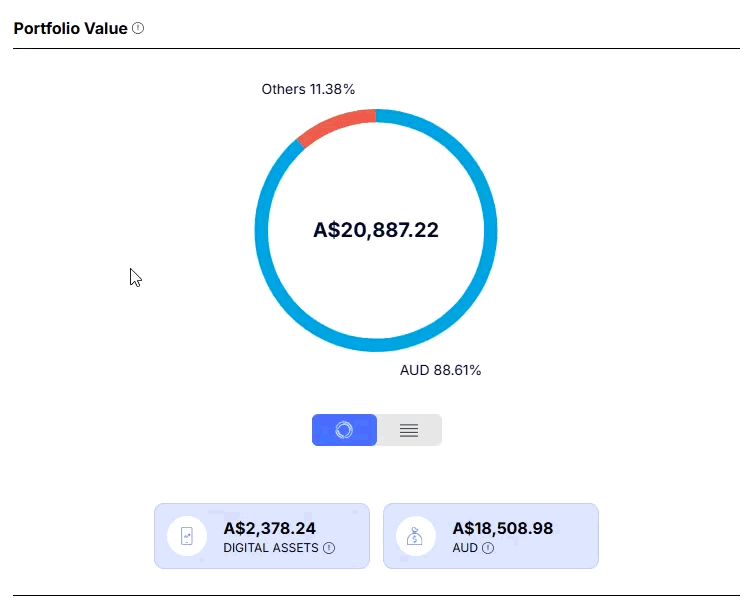
Task: Select the A$2,378.24 digital assets card
Action: click(262, 536)
